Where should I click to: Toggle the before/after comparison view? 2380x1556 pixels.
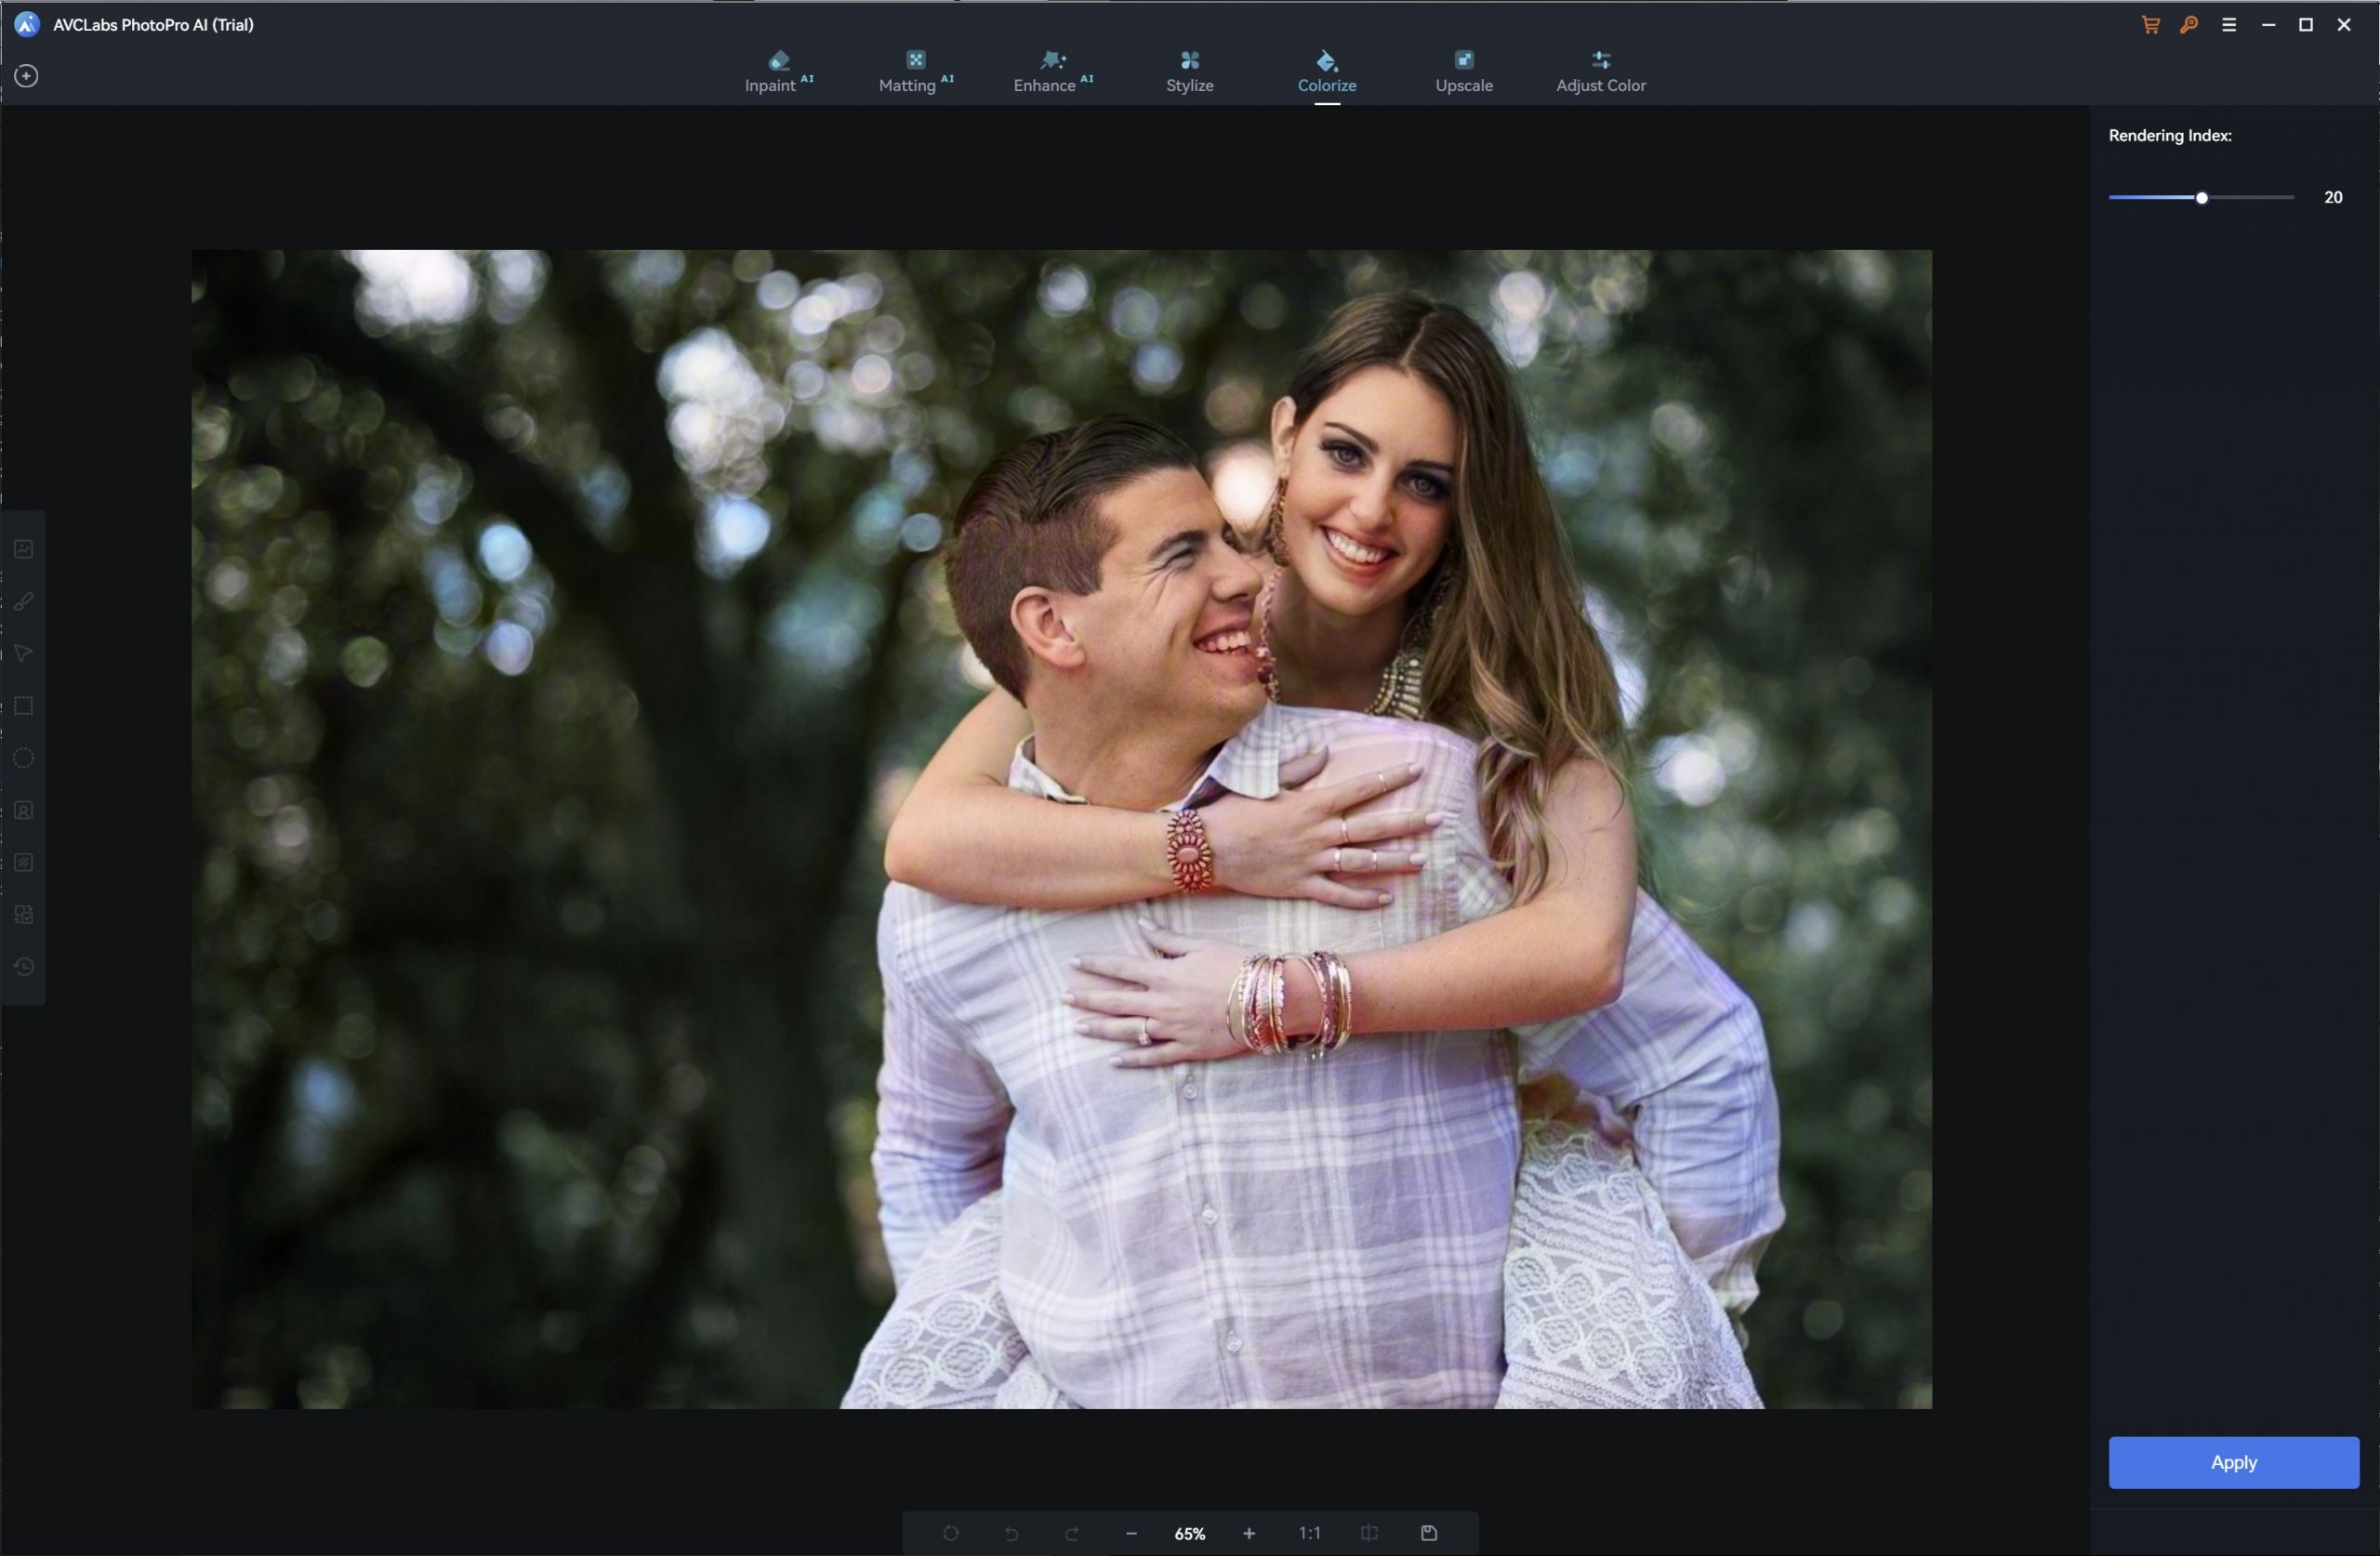(1368, 1533)
